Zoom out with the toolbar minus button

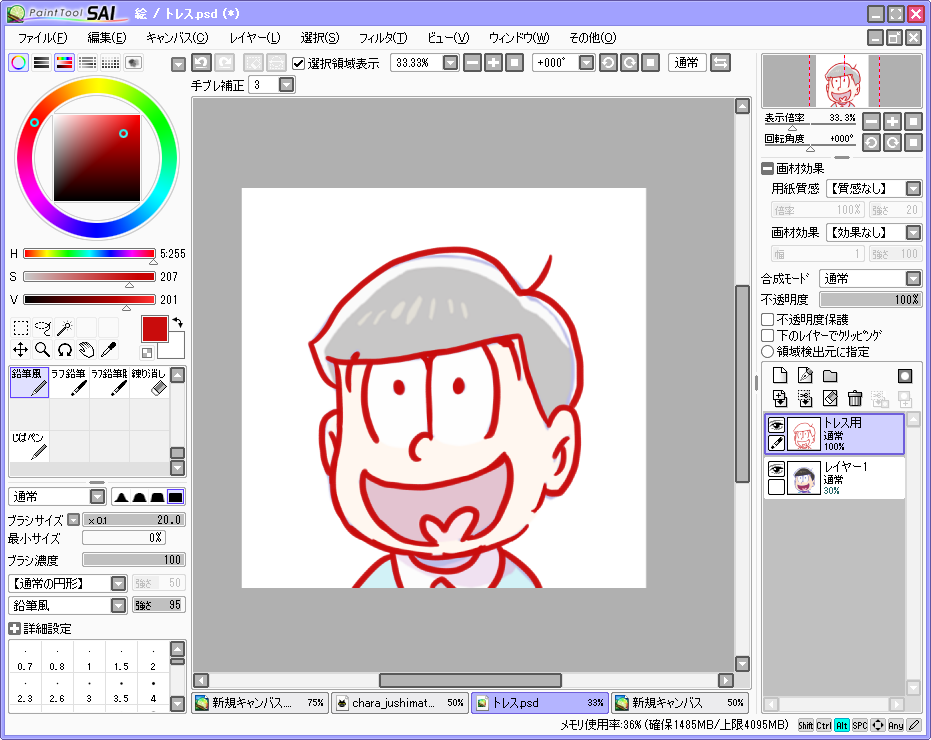[x=472, y=62]
